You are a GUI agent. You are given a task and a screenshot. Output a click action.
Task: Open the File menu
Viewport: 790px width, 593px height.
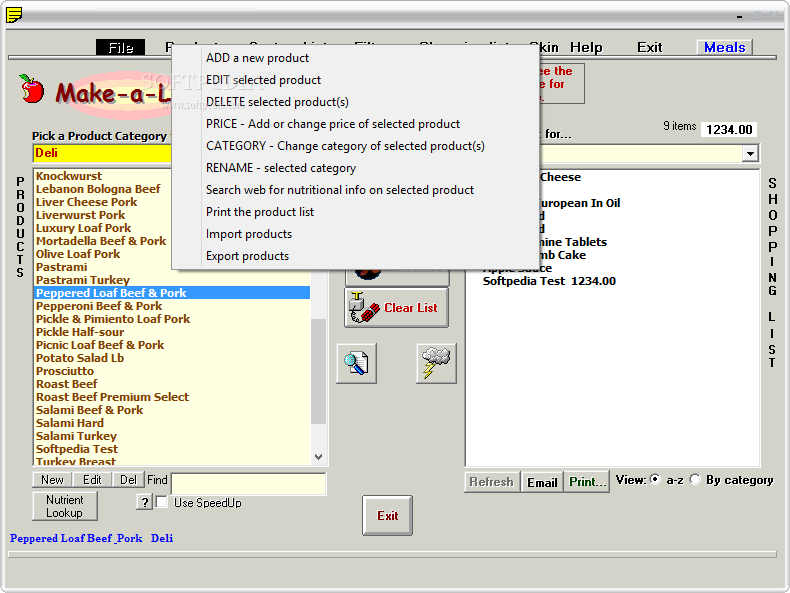pyautogui.click(x=120, y=47)
